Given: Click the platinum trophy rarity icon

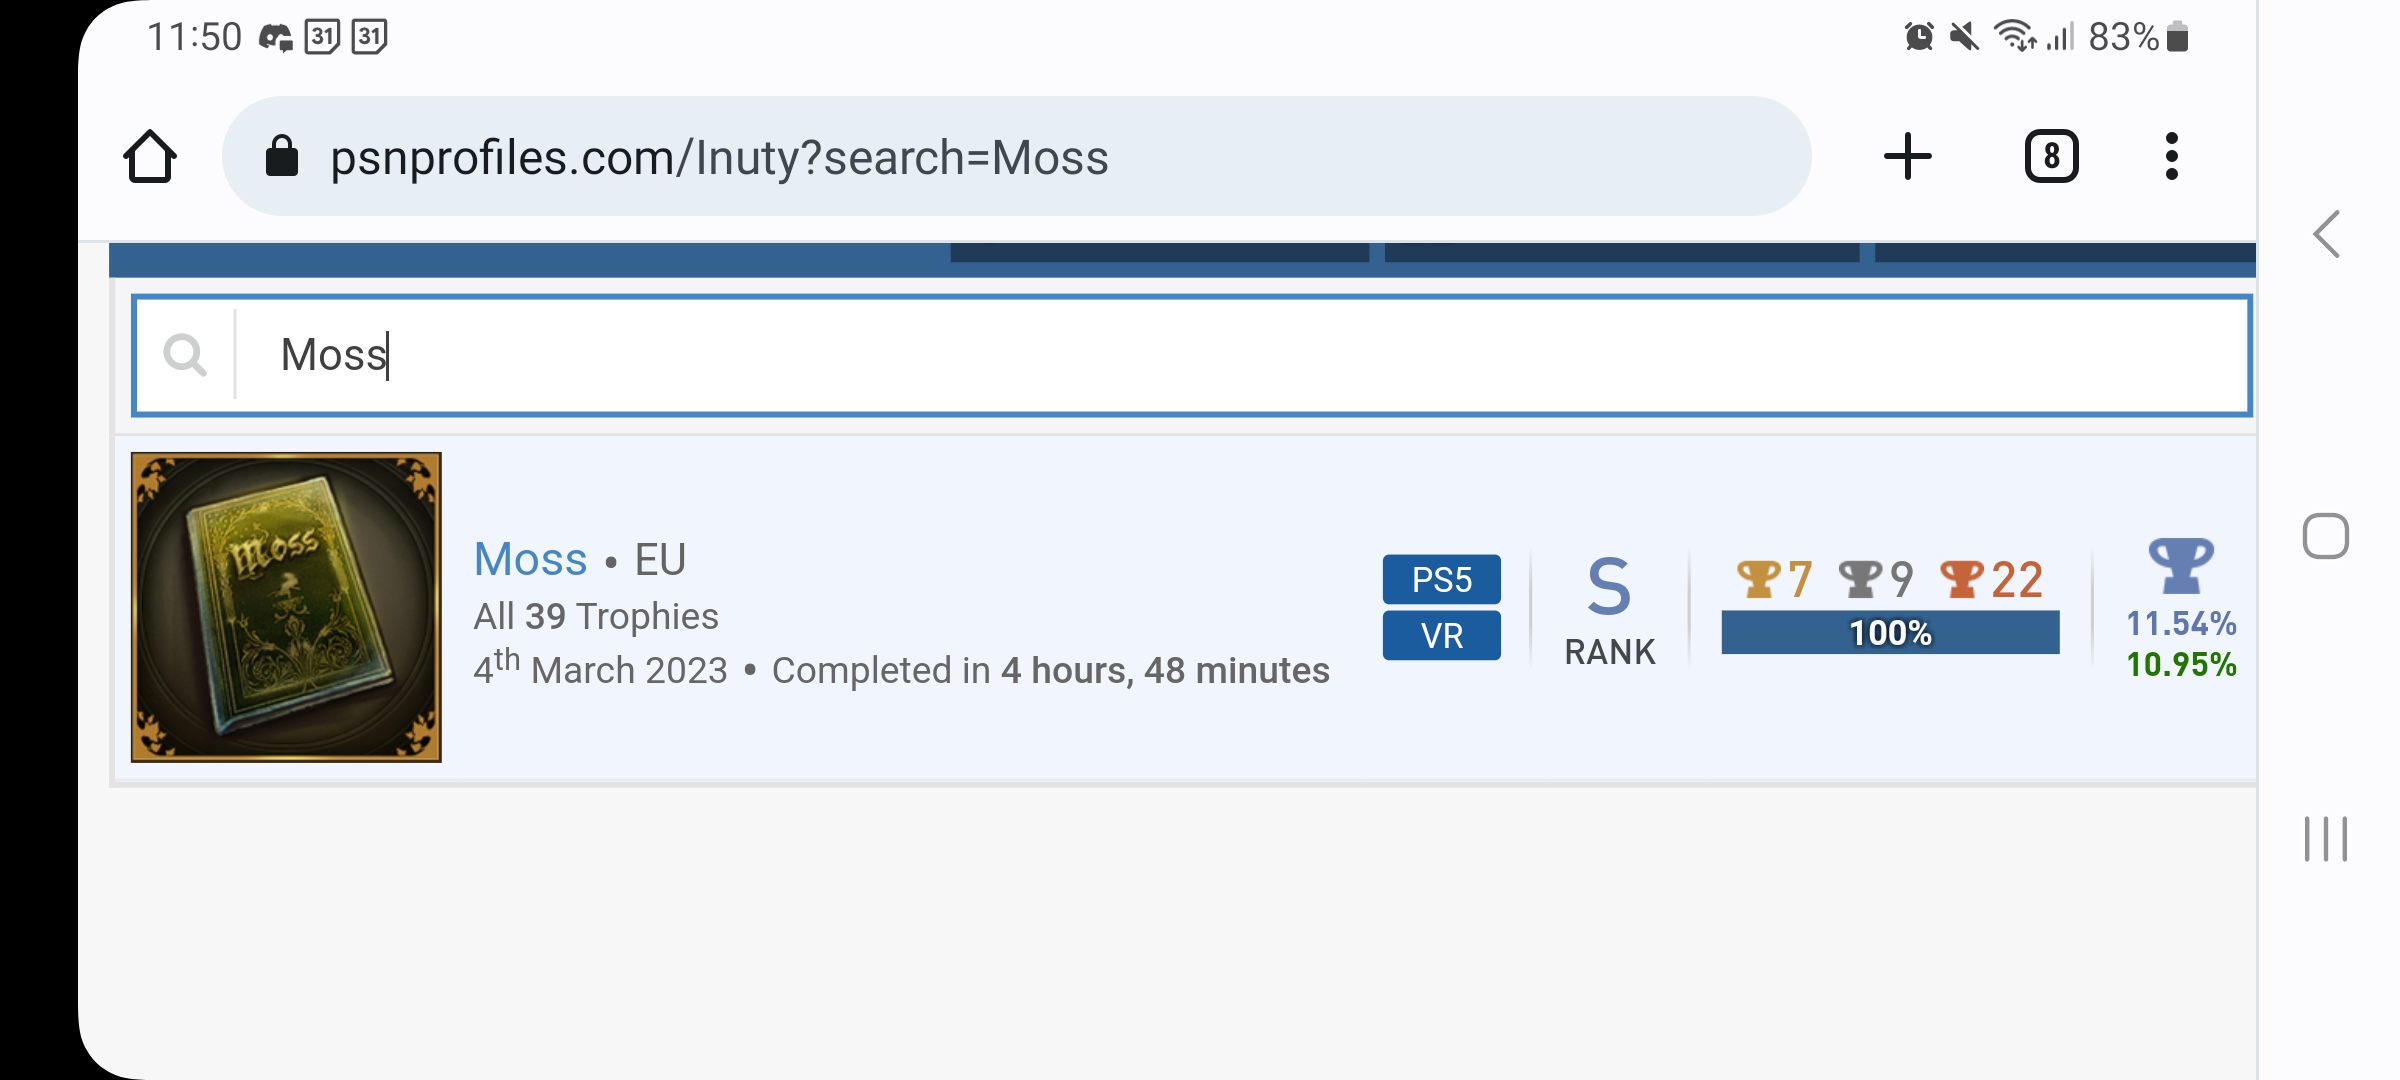Looking at the screenshot, I should click(2180, 566).
